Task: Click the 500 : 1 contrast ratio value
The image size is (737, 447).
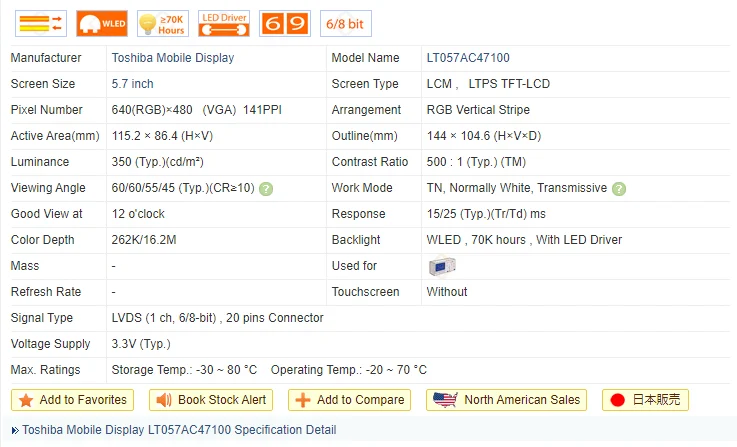Action: click(476, 162)
